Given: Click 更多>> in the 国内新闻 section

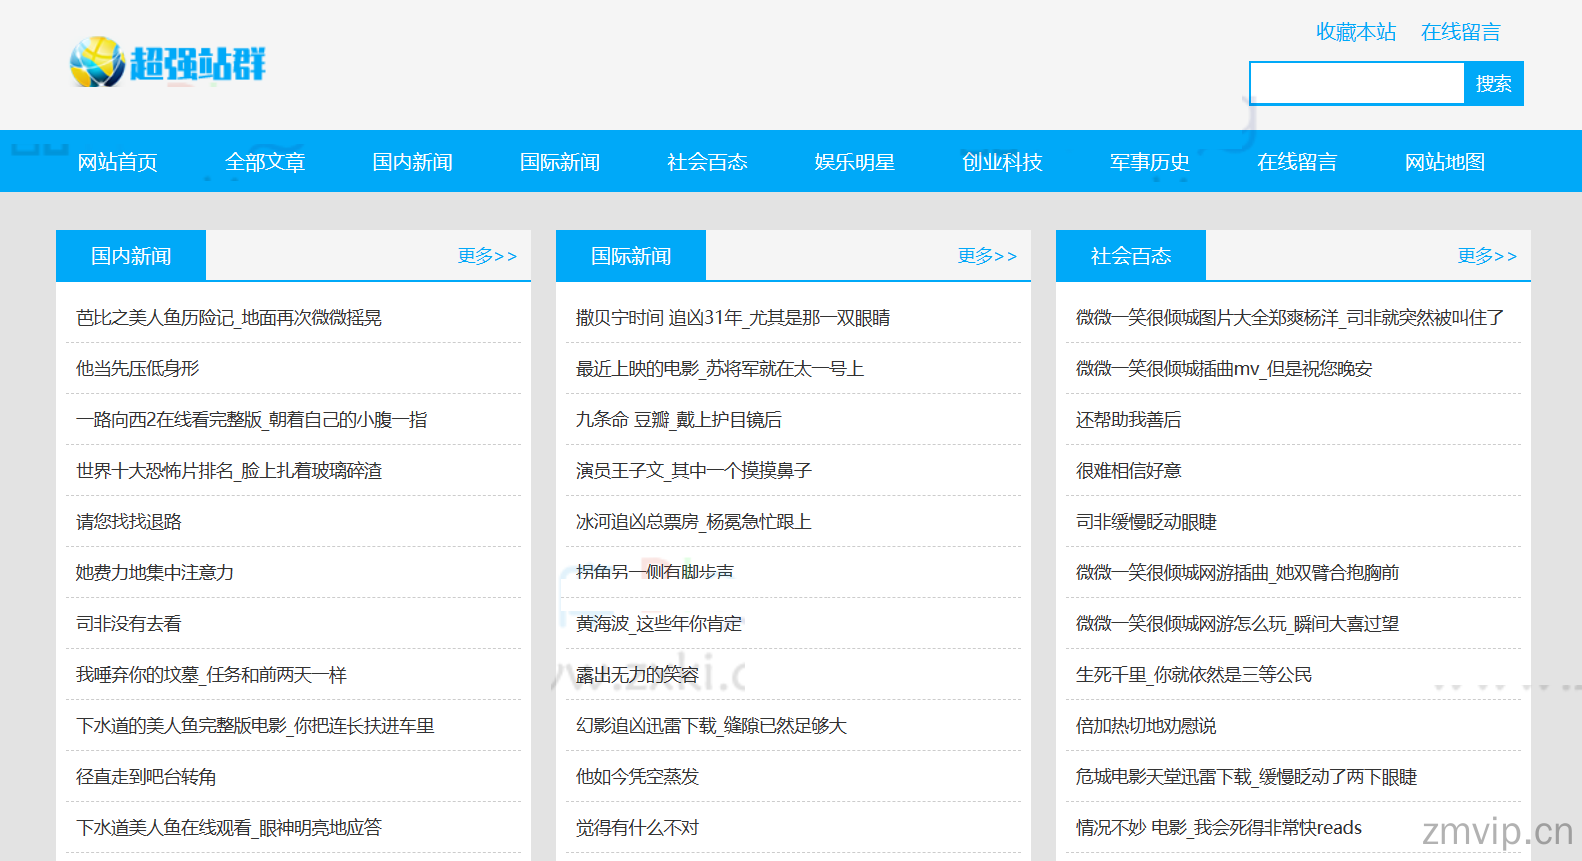Looking at the screenshot, I should (487, 256).
